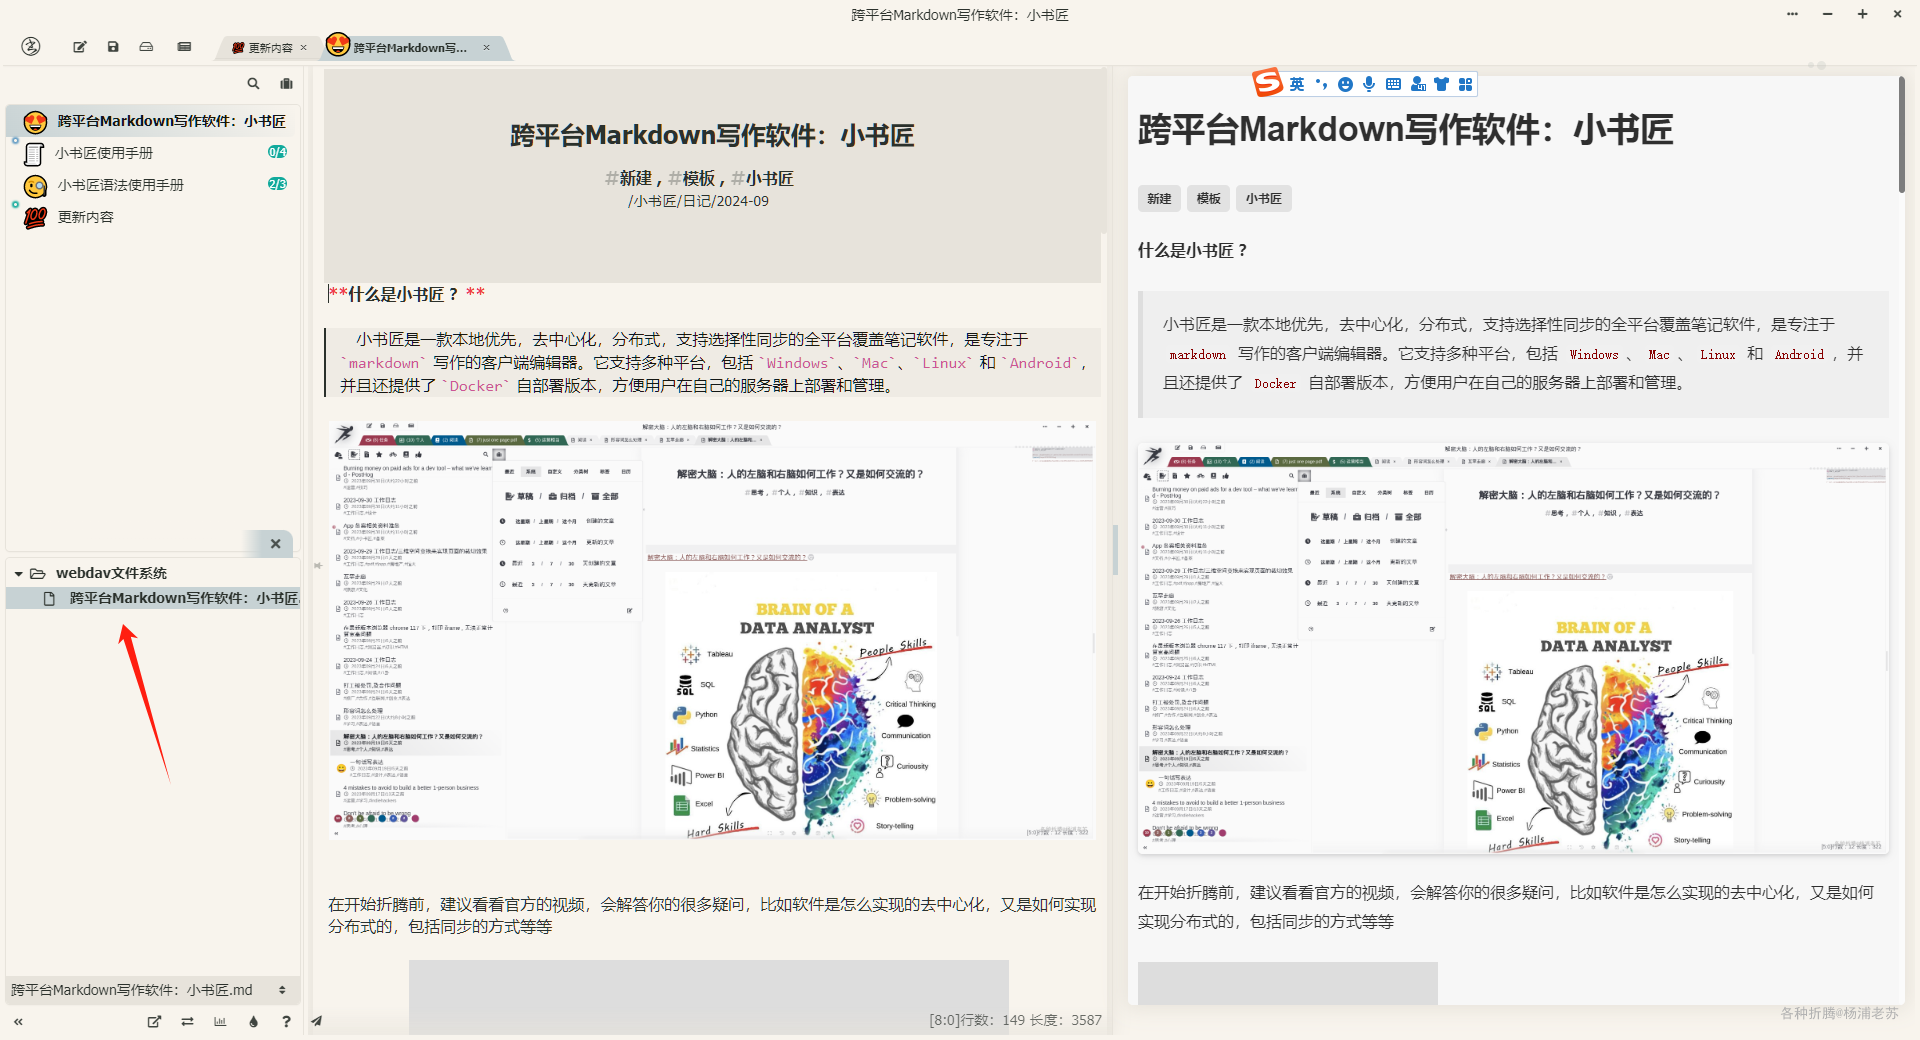Select 跨平台Markdown写作软件 file under webdav

155,598
